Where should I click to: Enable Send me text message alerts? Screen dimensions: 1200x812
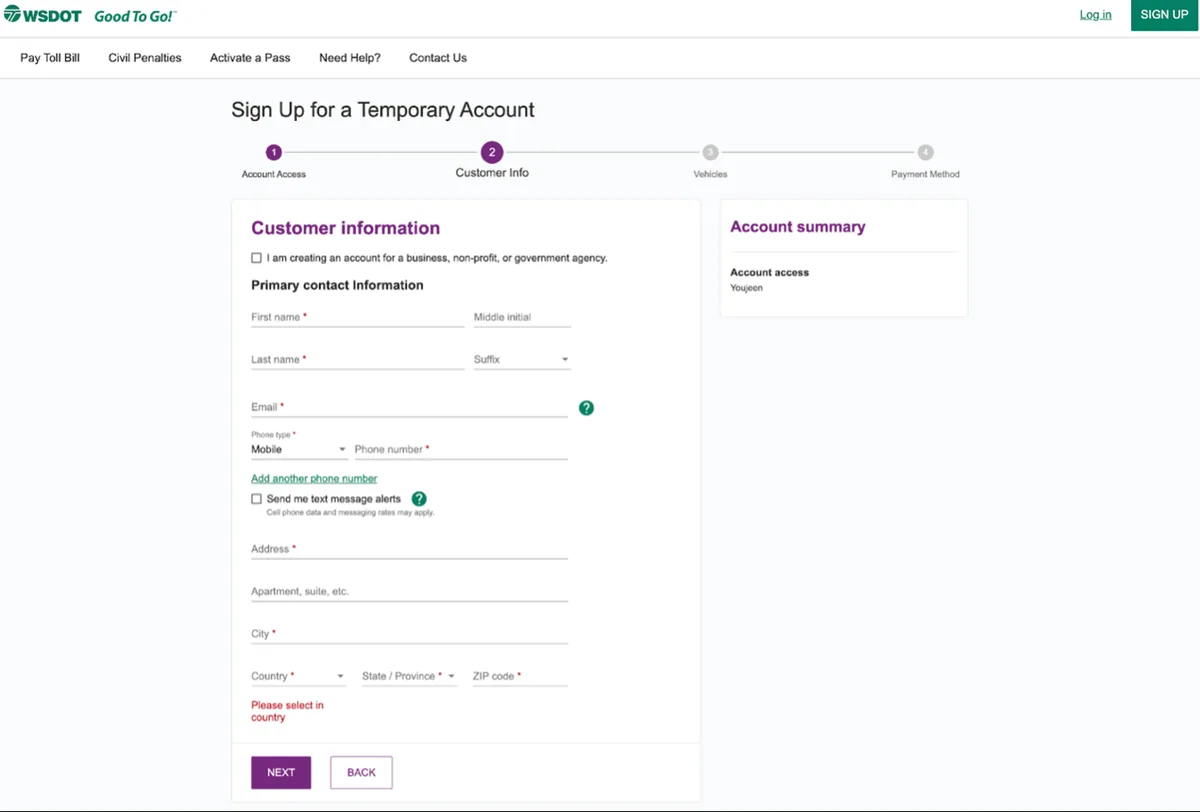(x=256, y=499)
